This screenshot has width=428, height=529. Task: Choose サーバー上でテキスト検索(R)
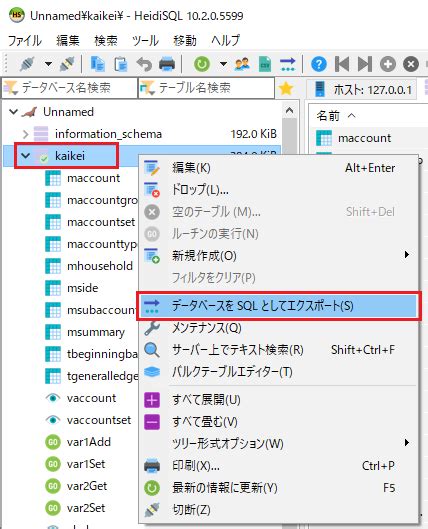279,350
